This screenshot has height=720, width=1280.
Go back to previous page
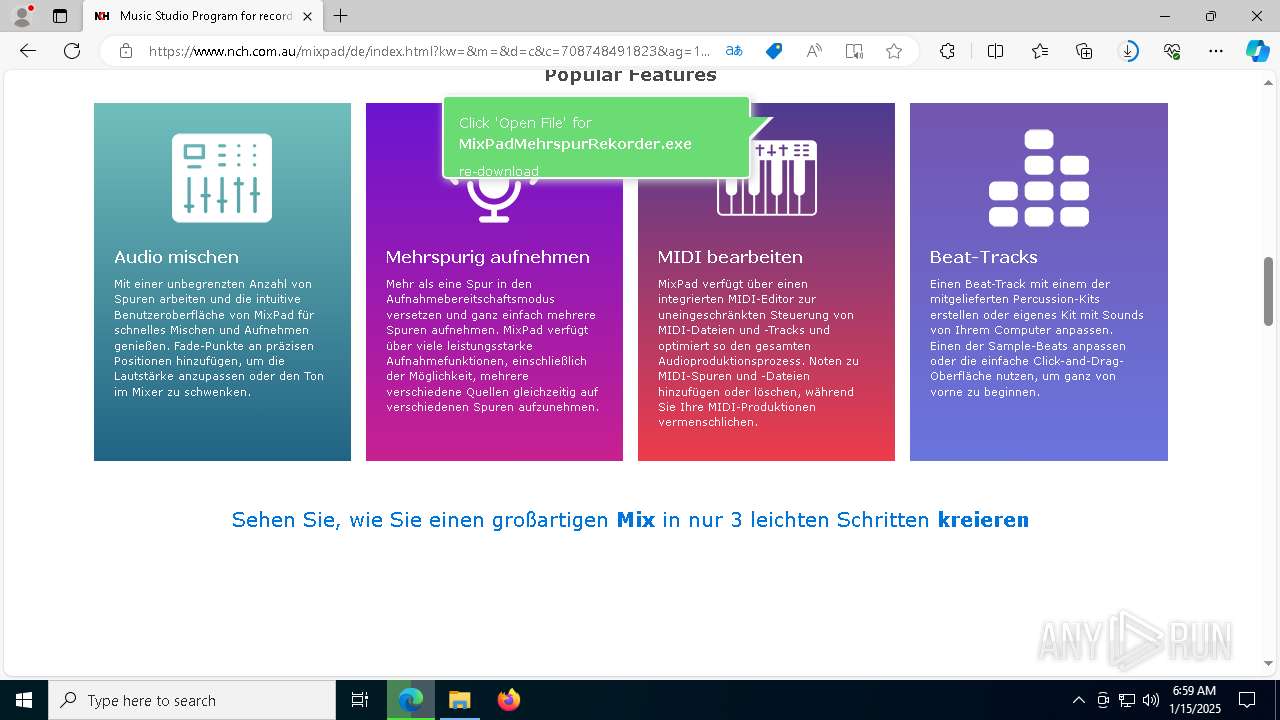pos(28,51)
